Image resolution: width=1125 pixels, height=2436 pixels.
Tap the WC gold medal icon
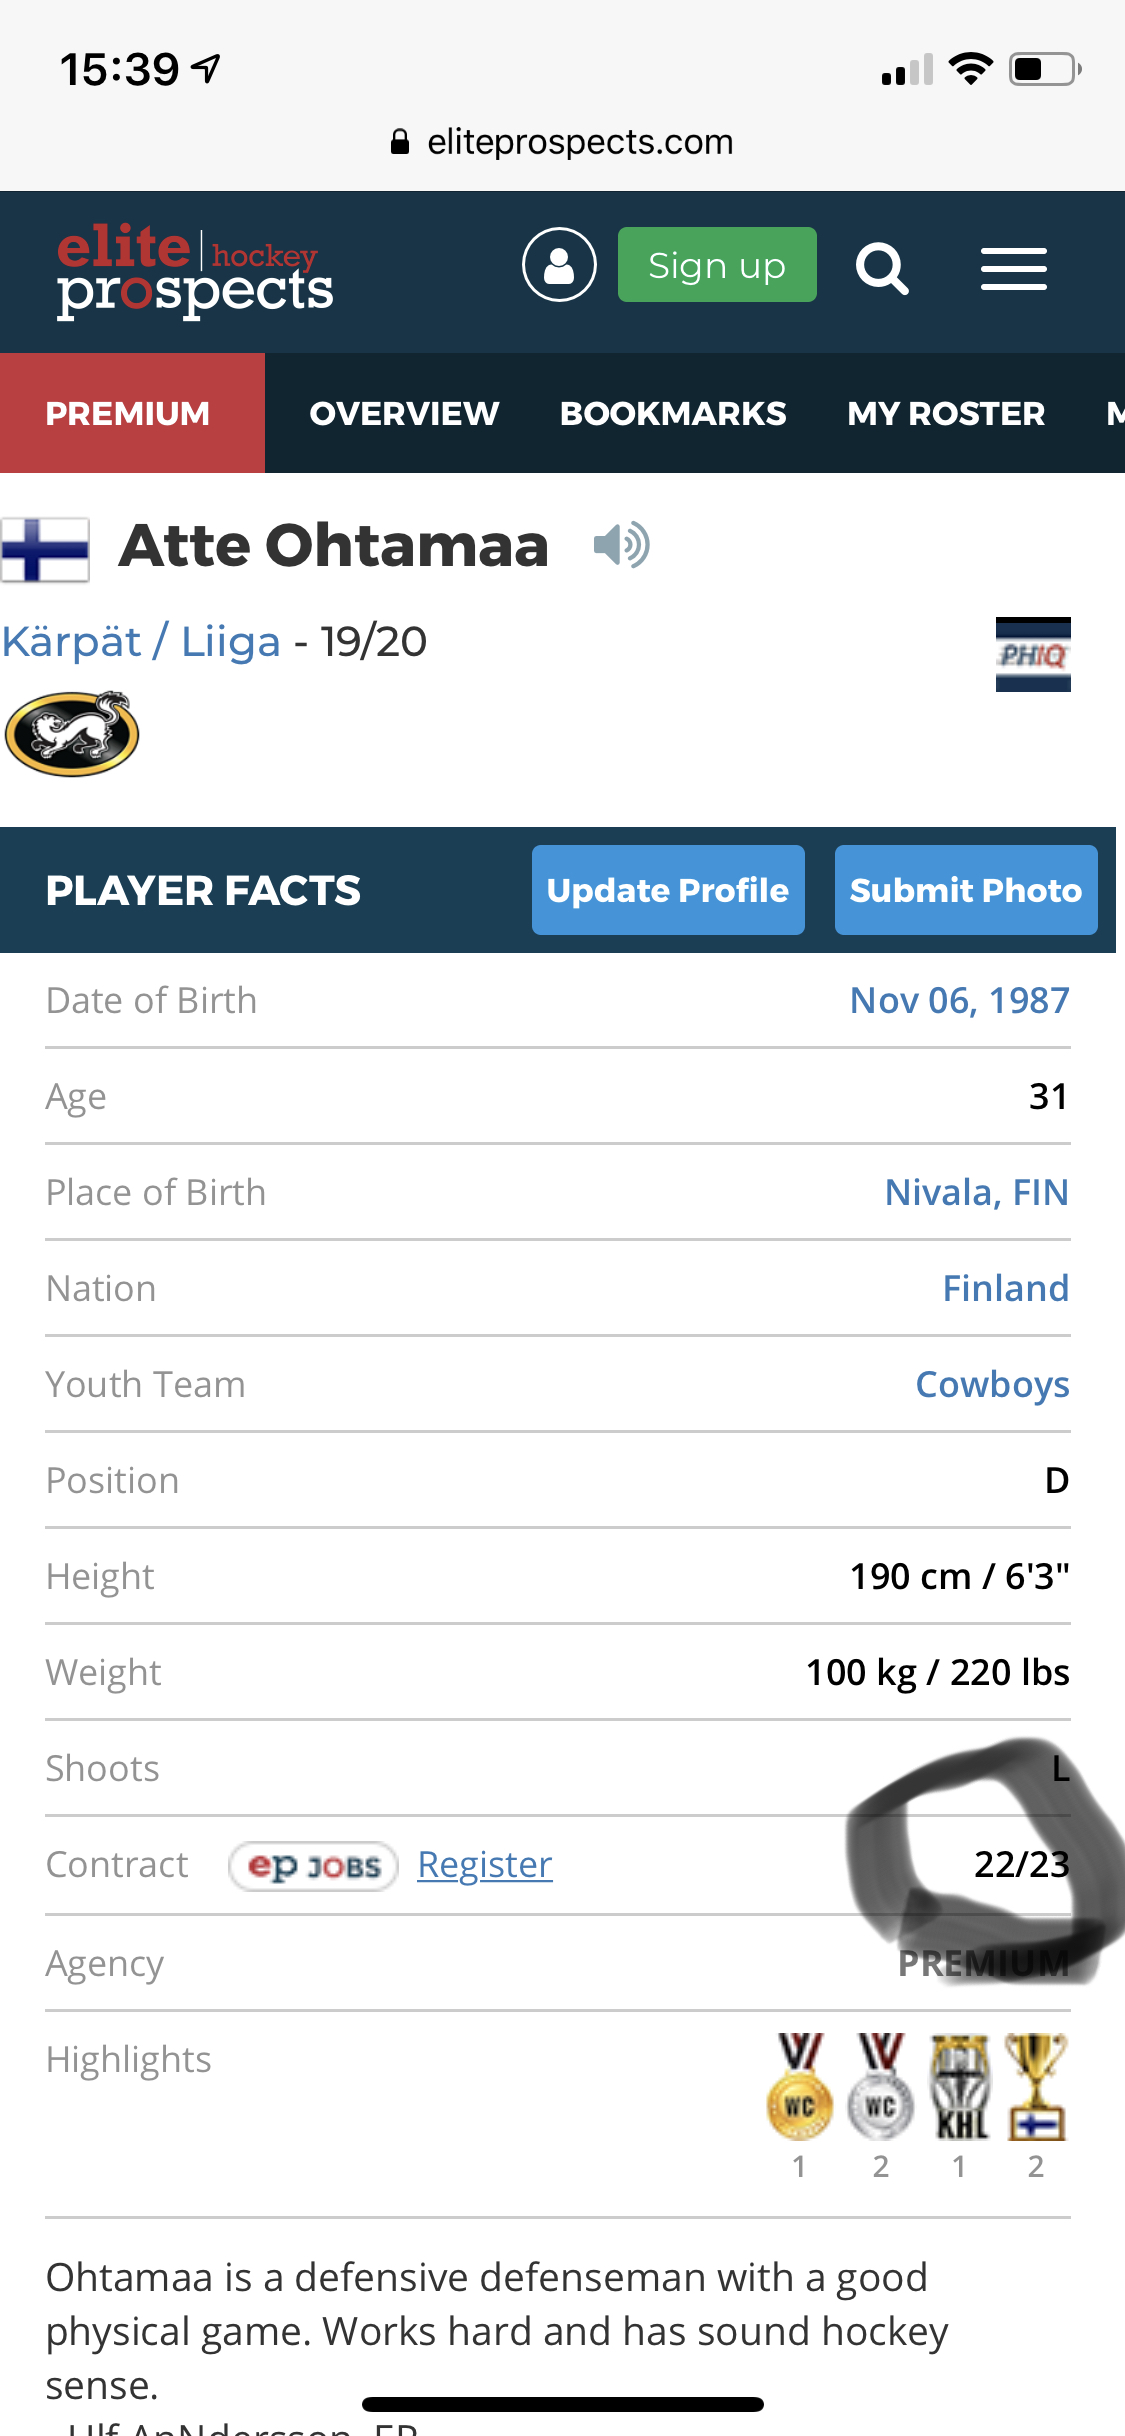(799, 2090)
